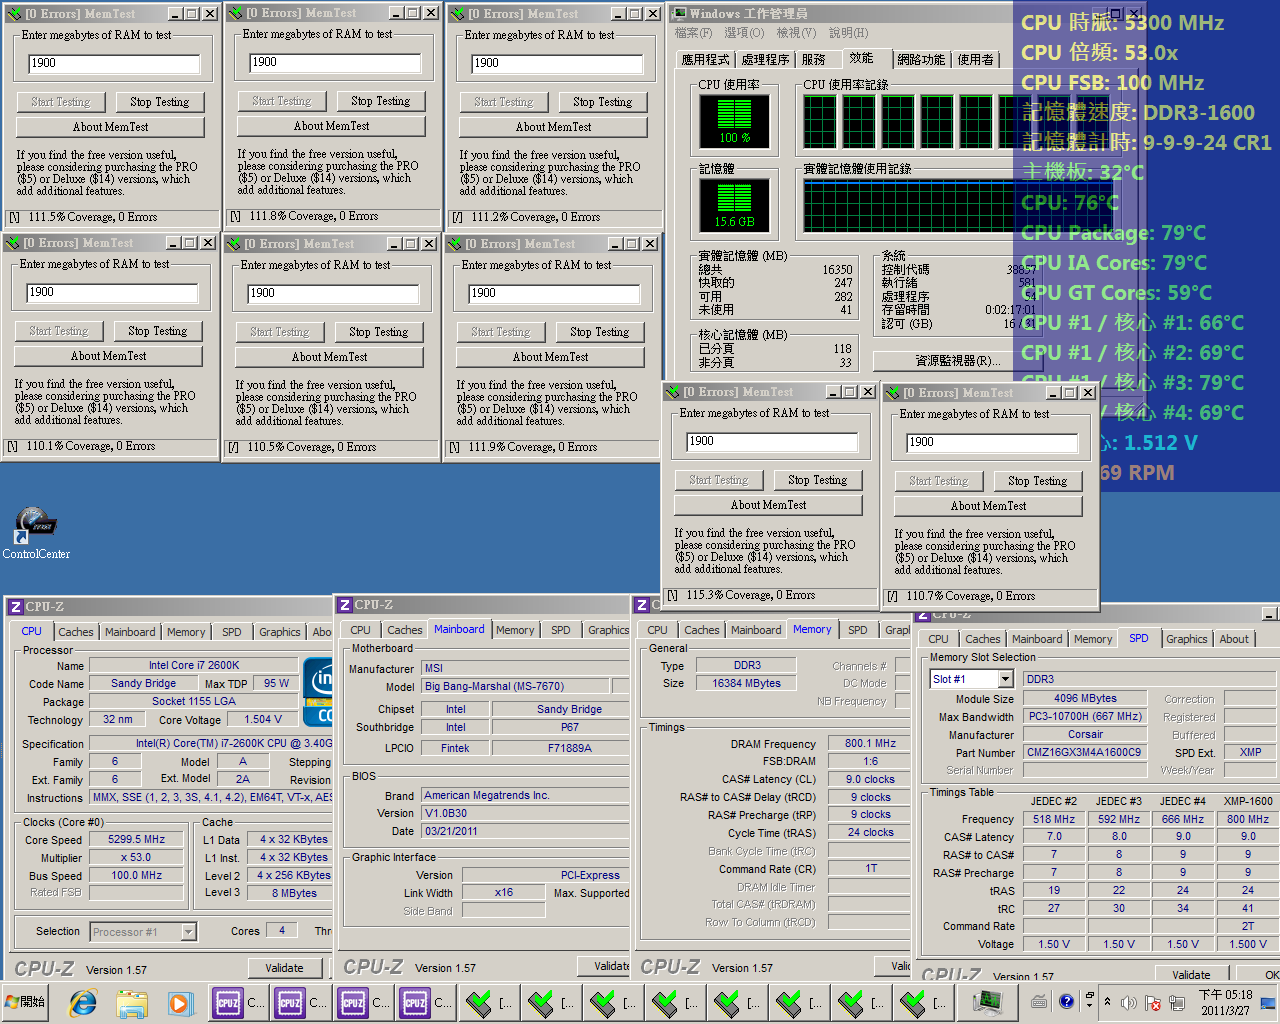The image size is (1280, 1024).
Task: Click the CPU name Intel Core i7 2600K
Action: pos(194,665)
